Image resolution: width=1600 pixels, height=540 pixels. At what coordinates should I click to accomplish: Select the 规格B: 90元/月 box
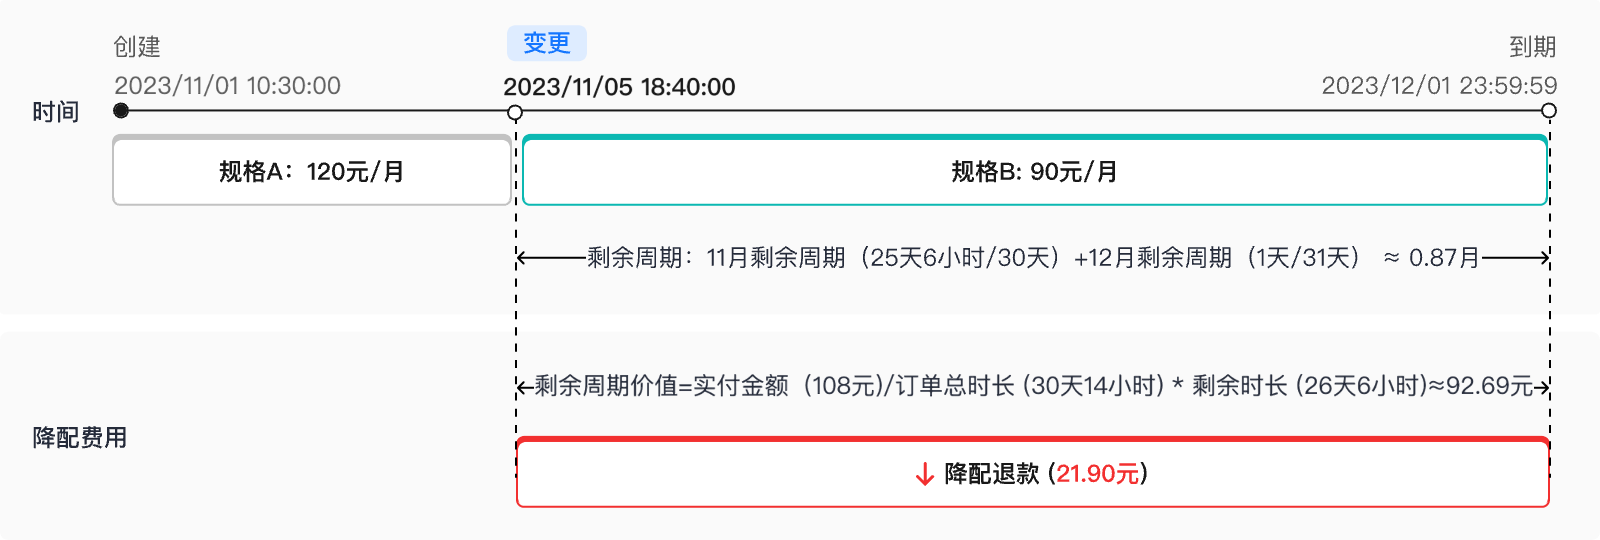pos(1035,170)
